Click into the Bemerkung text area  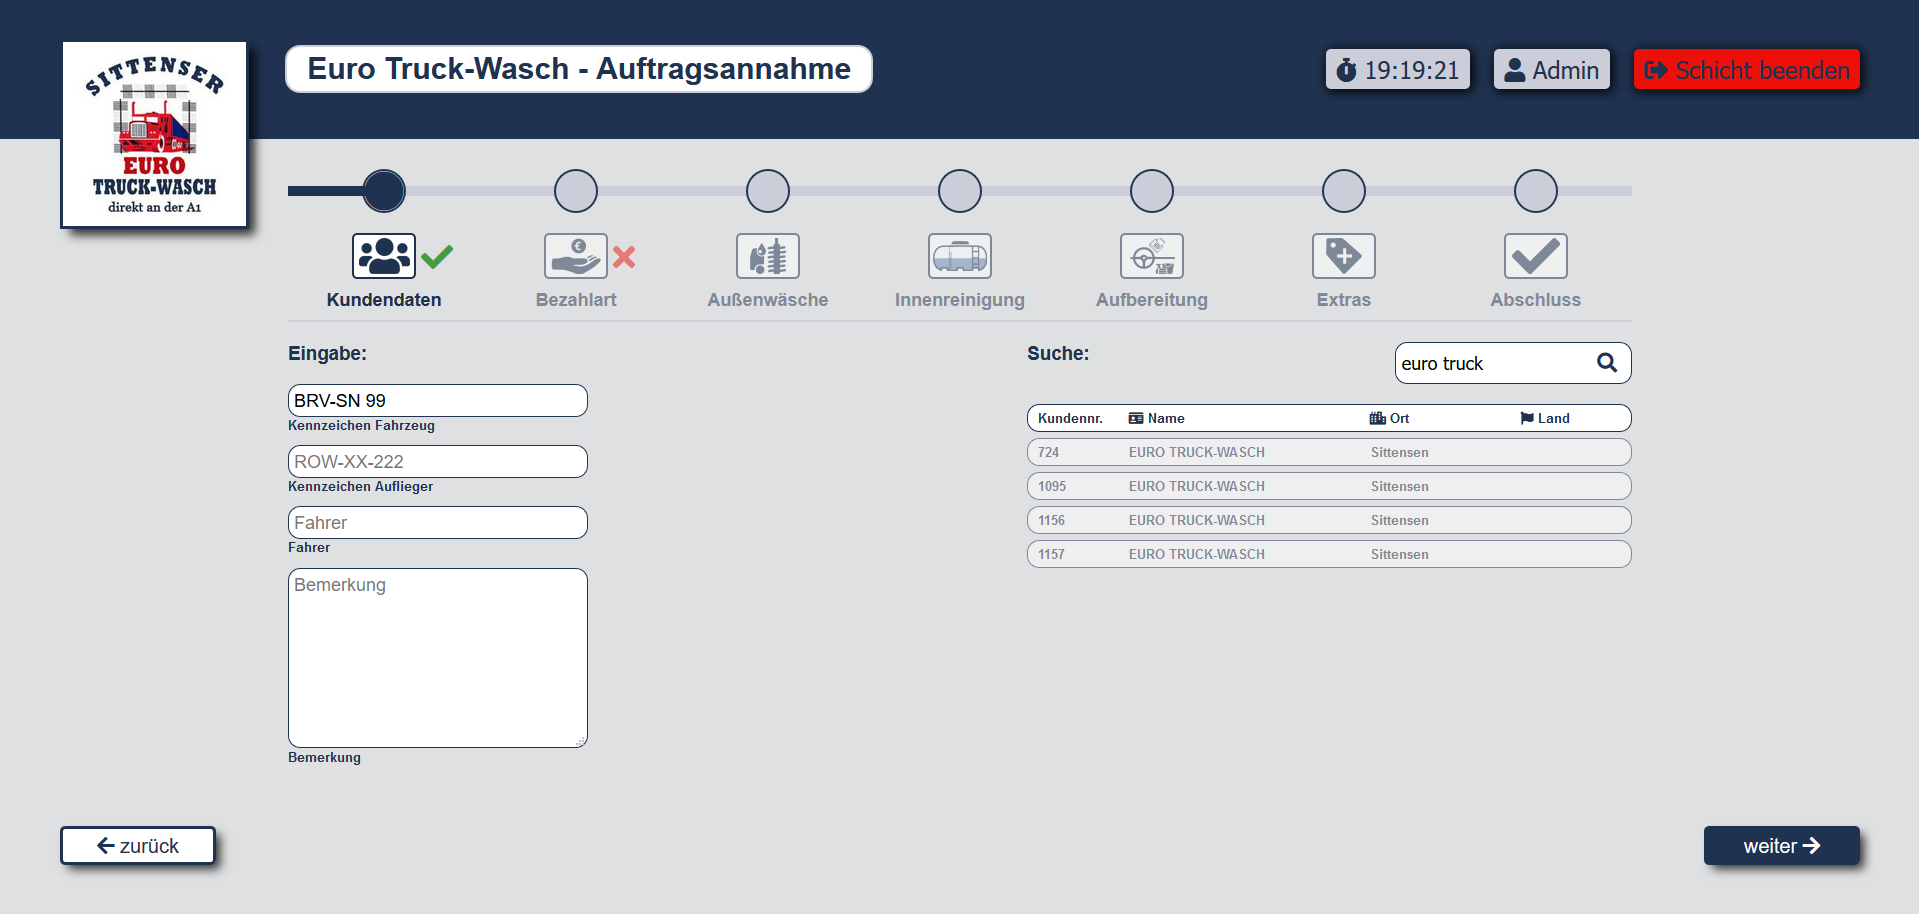click(438, 658)
